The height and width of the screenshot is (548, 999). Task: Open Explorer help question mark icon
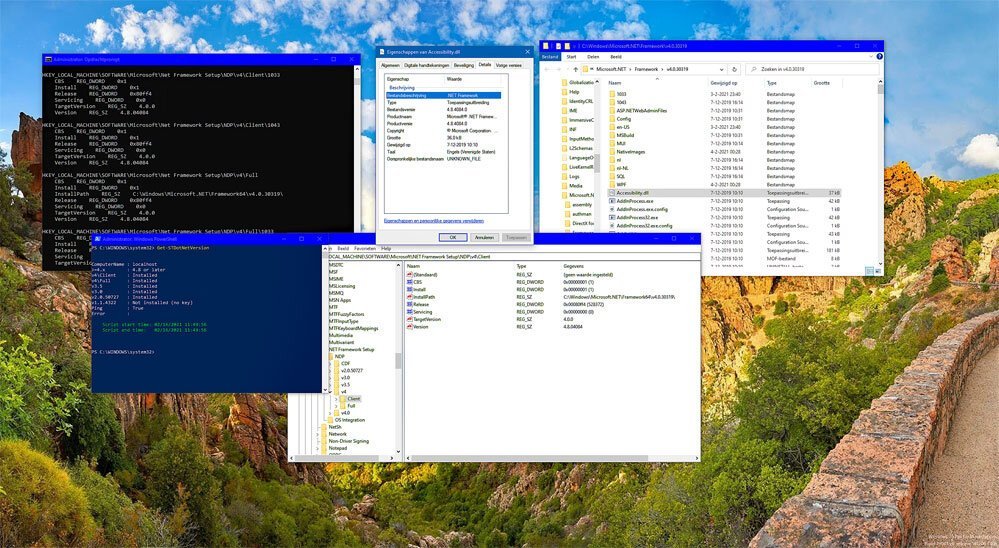(879, 57)
